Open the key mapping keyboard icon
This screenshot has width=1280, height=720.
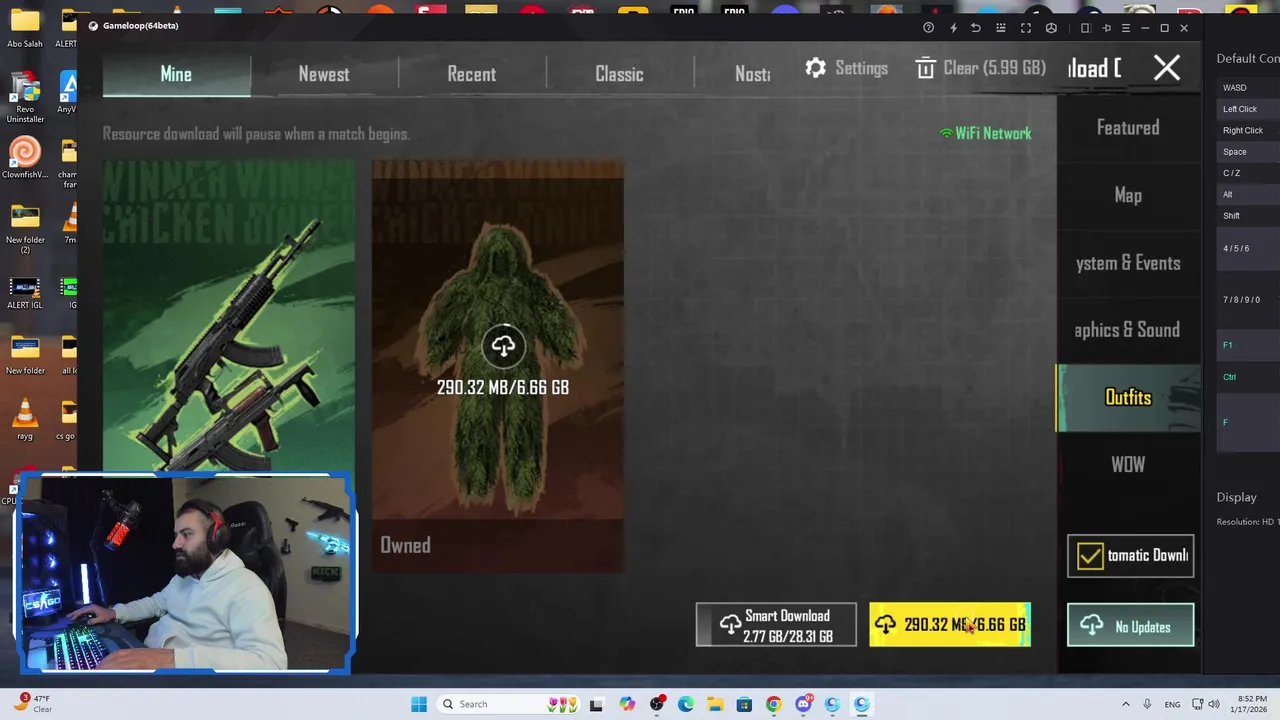tap(1001, 28)
